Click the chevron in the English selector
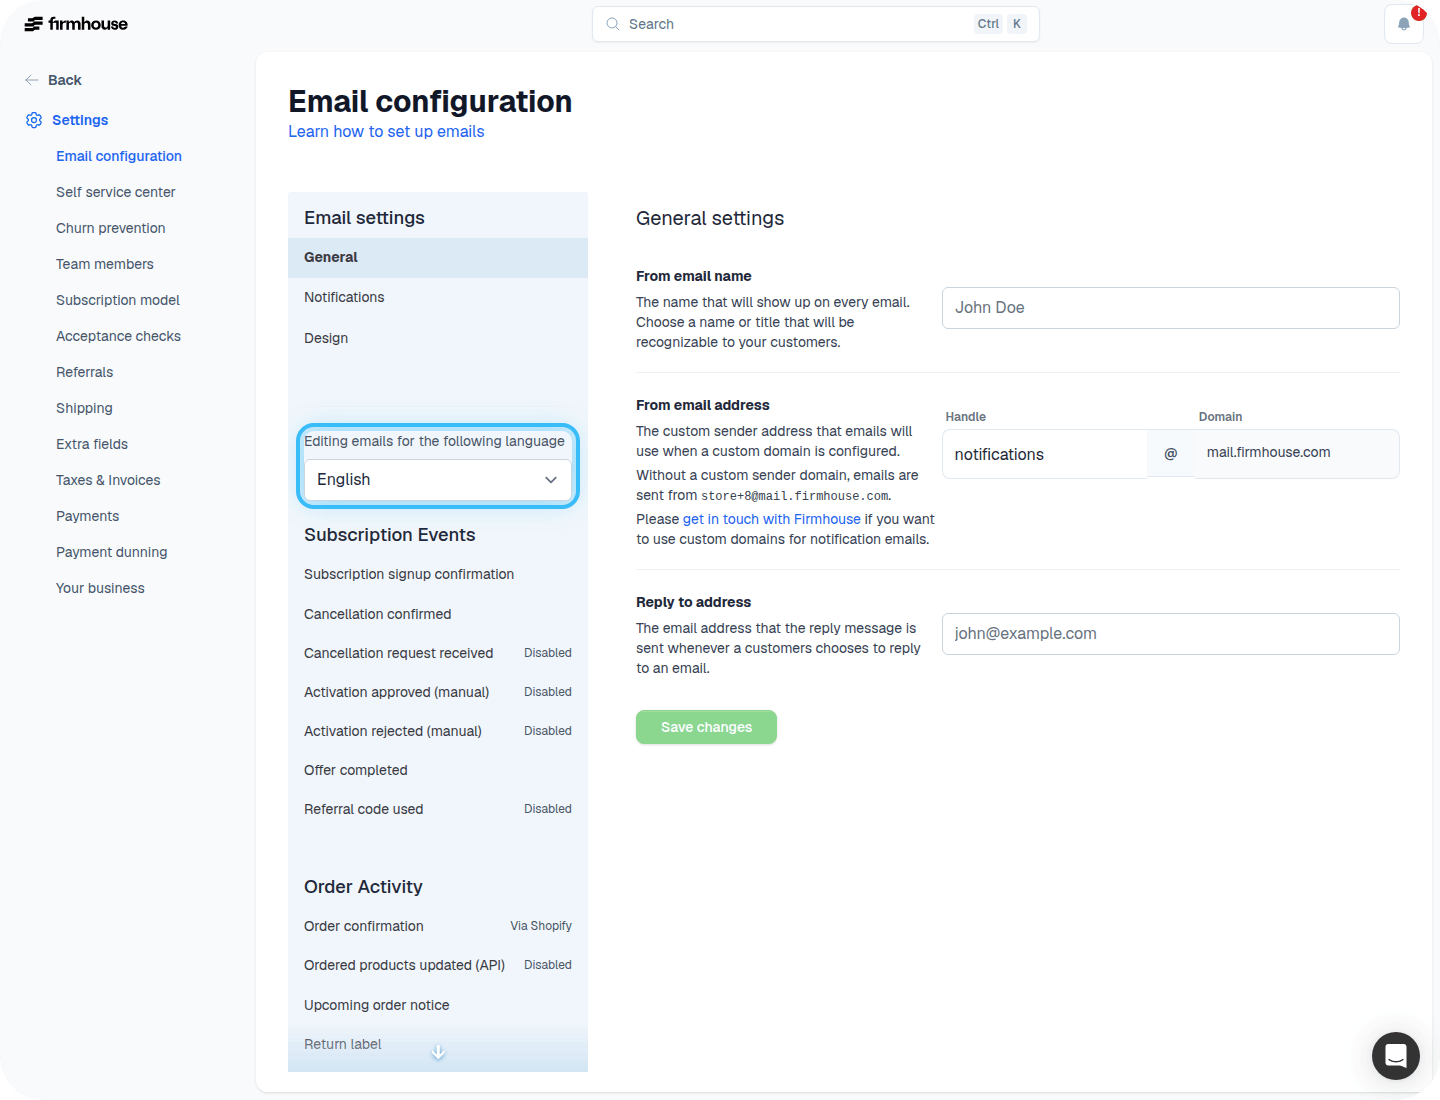This screenshot has height=1100, width=1440. [551, 480]
